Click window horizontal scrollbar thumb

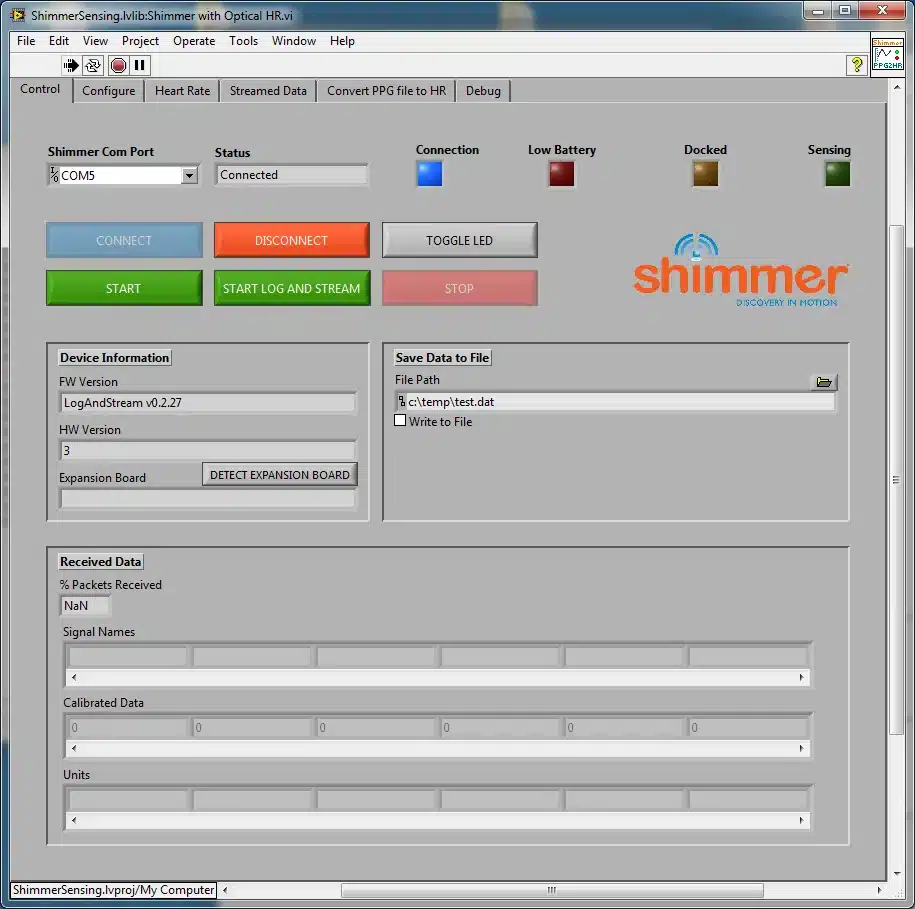[552, 890]
